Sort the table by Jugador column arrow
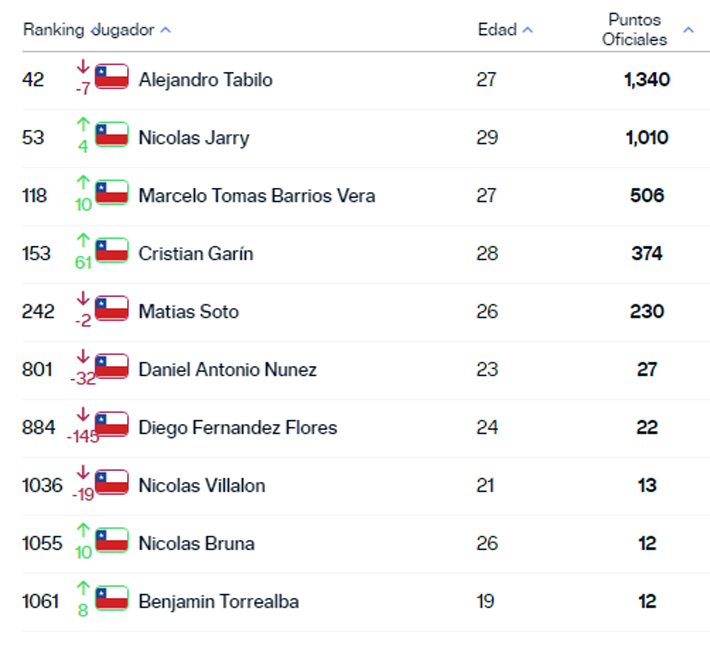 click(166, 30)
